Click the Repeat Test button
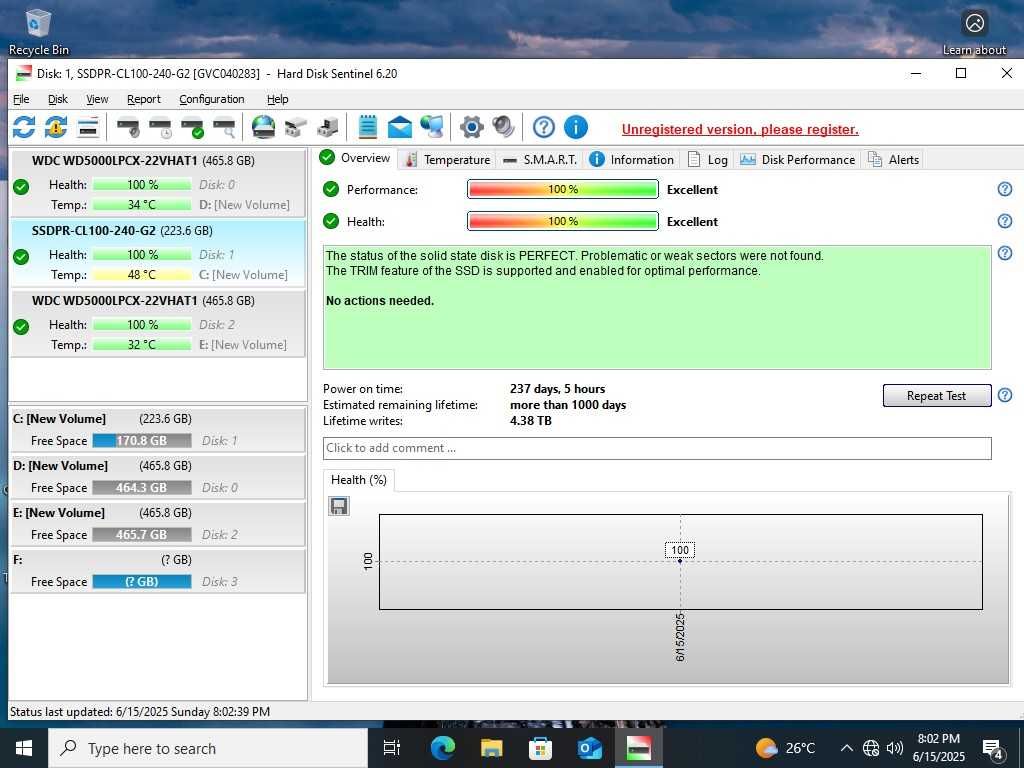Viewport: 1024px width, 768px height. tap(936, 396)
